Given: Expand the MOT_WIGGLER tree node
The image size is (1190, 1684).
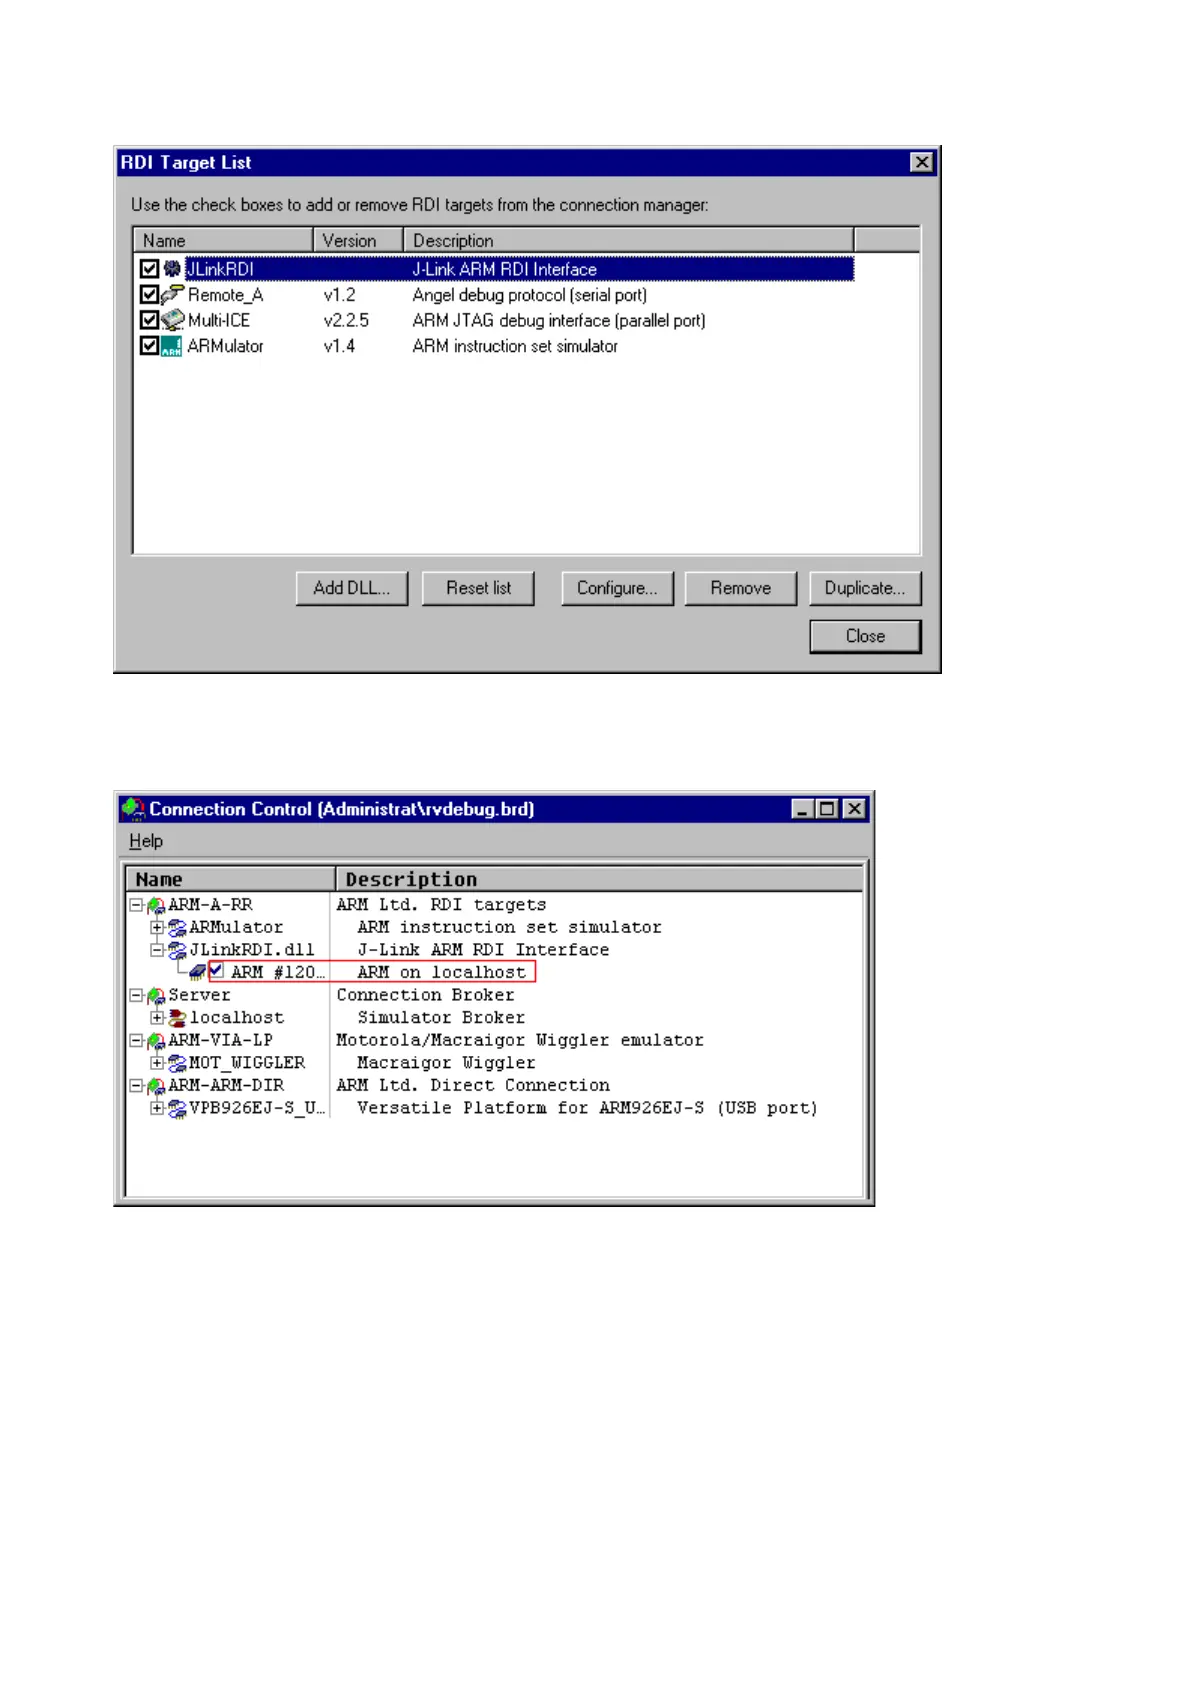Looking at the screenshot, I should pos(157,1063).
